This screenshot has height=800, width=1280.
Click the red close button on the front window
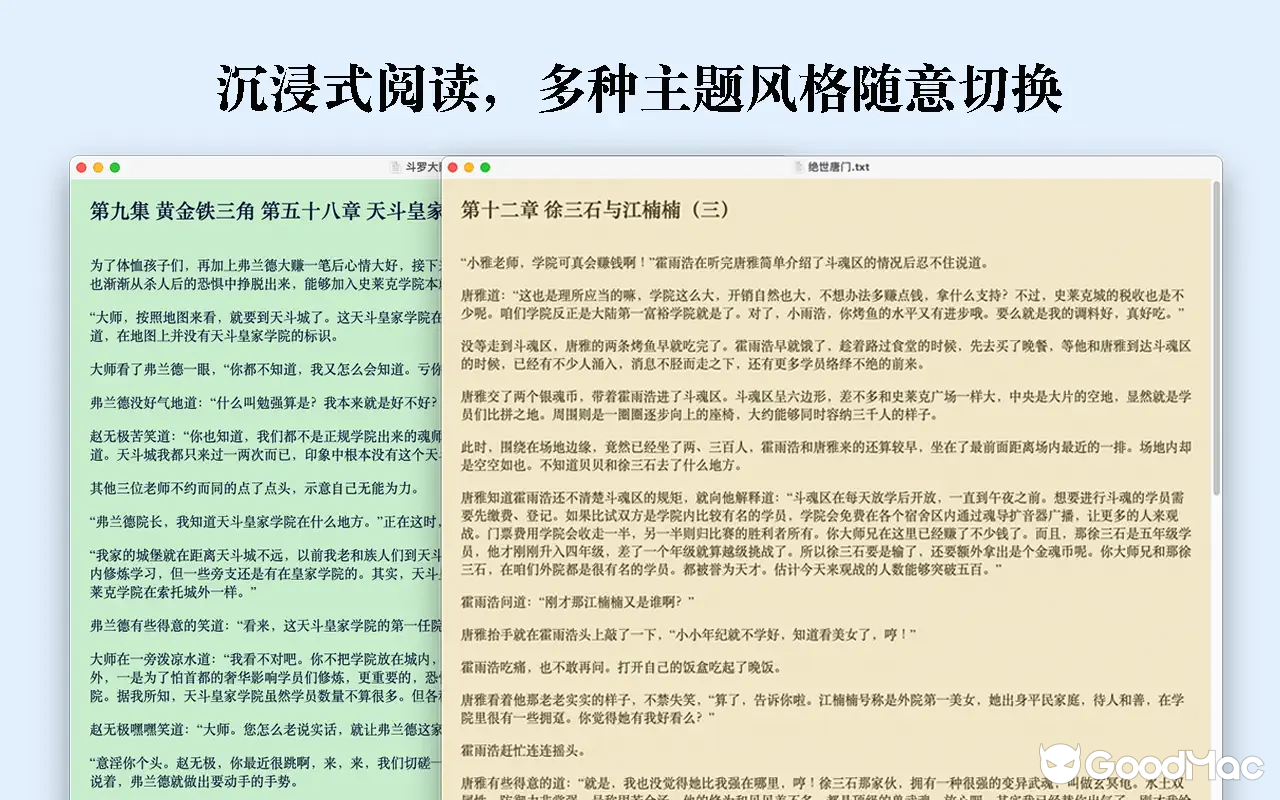455,167
